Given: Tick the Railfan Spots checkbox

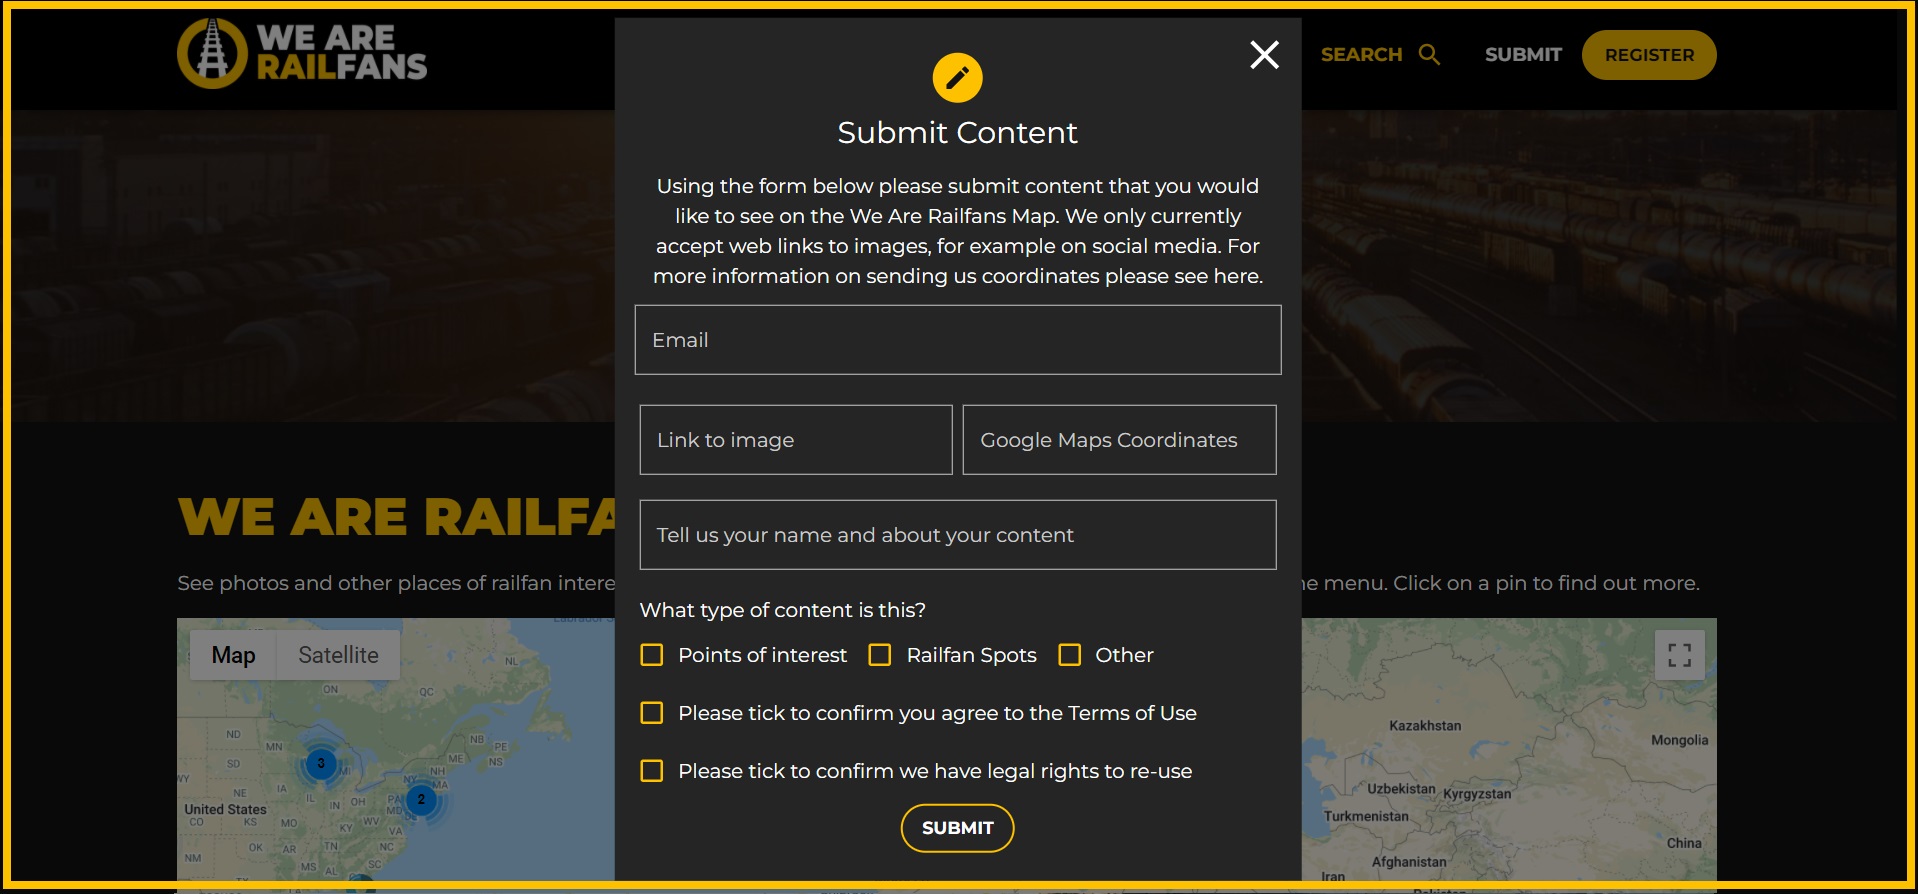Looking at the screenshot, I should click(x=880, y=655).
